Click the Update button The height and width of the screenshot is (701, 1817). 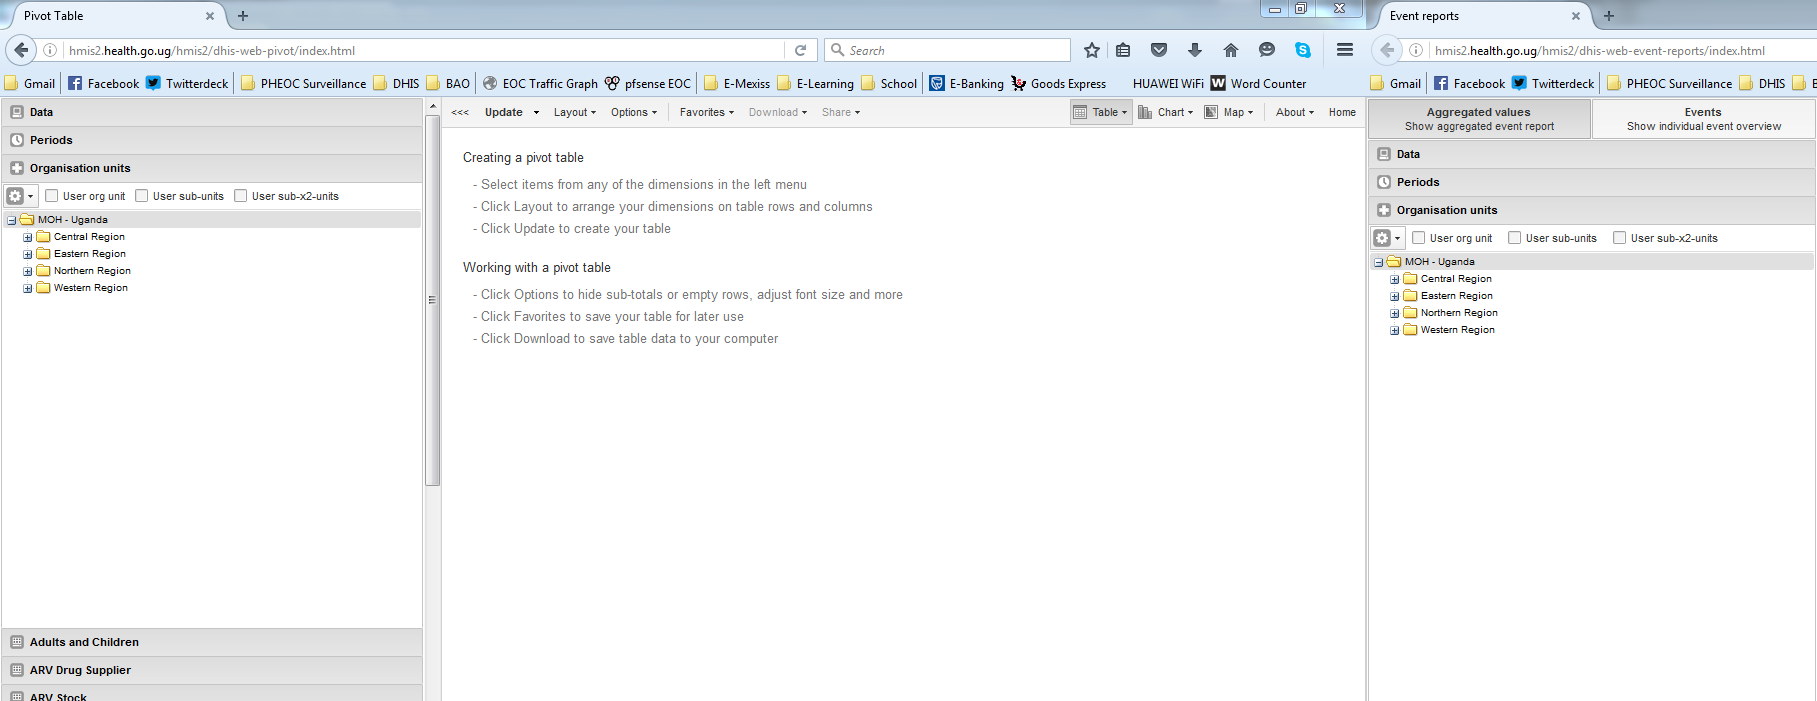click(504, 112)
